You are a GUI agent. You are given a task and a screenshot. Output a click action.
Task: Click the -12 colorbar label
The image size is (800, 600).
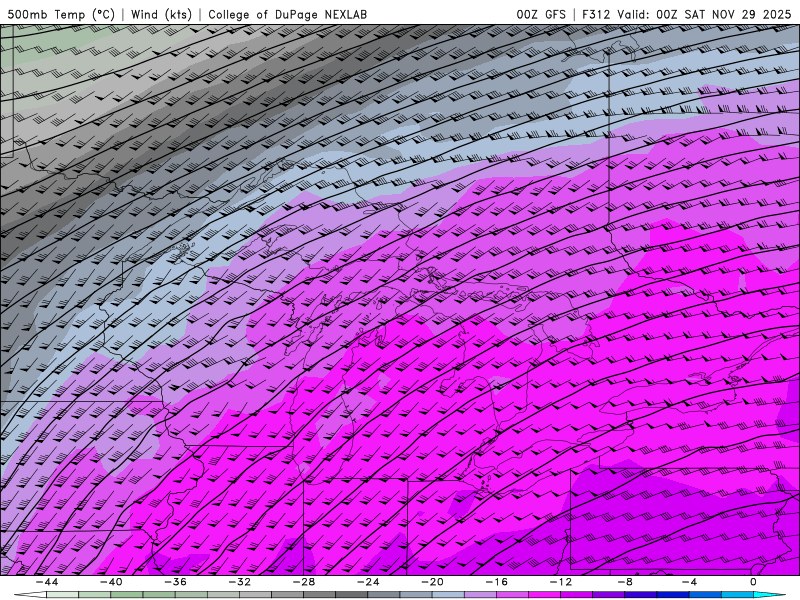pos(561,582)
